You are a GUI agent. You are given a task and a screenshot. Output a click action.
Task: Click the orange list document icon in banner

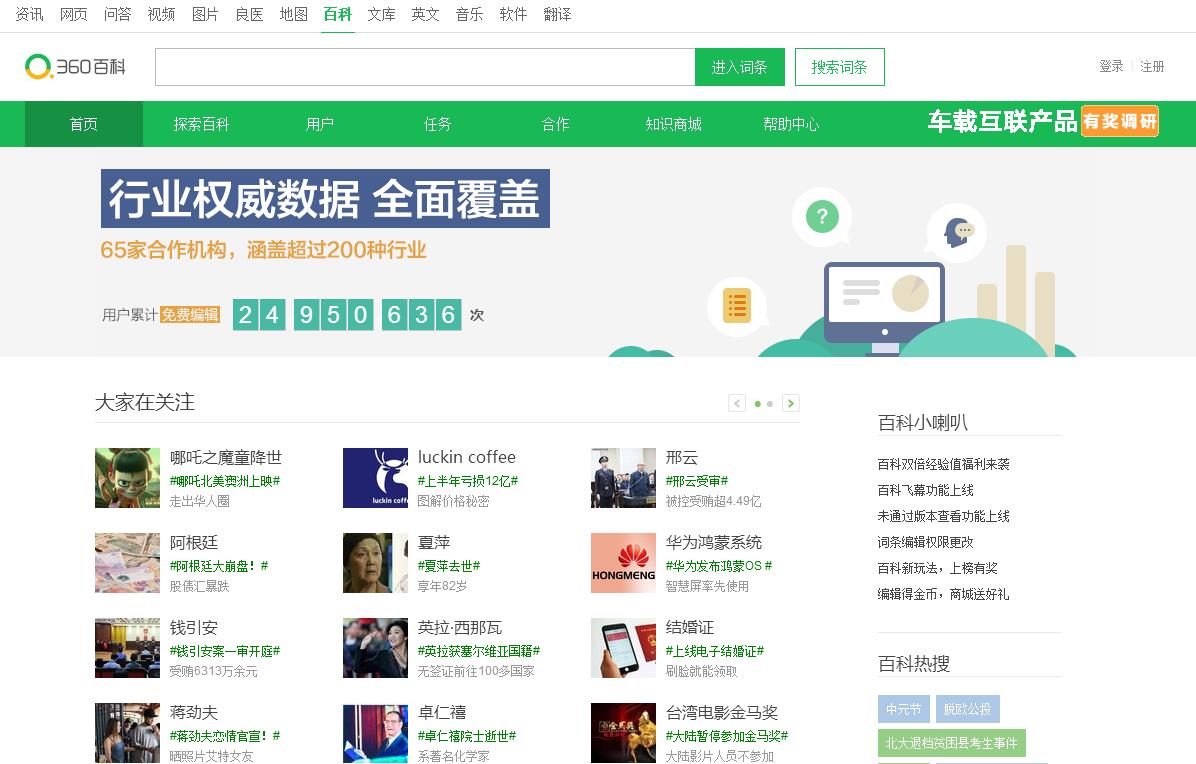[x=737, y=306]
